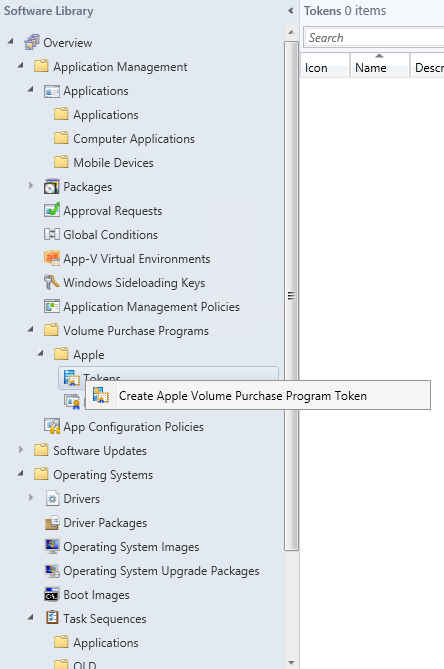Select the App Configuration Policies icon
This screenshot has width=444, height=669.
(52, 427)
